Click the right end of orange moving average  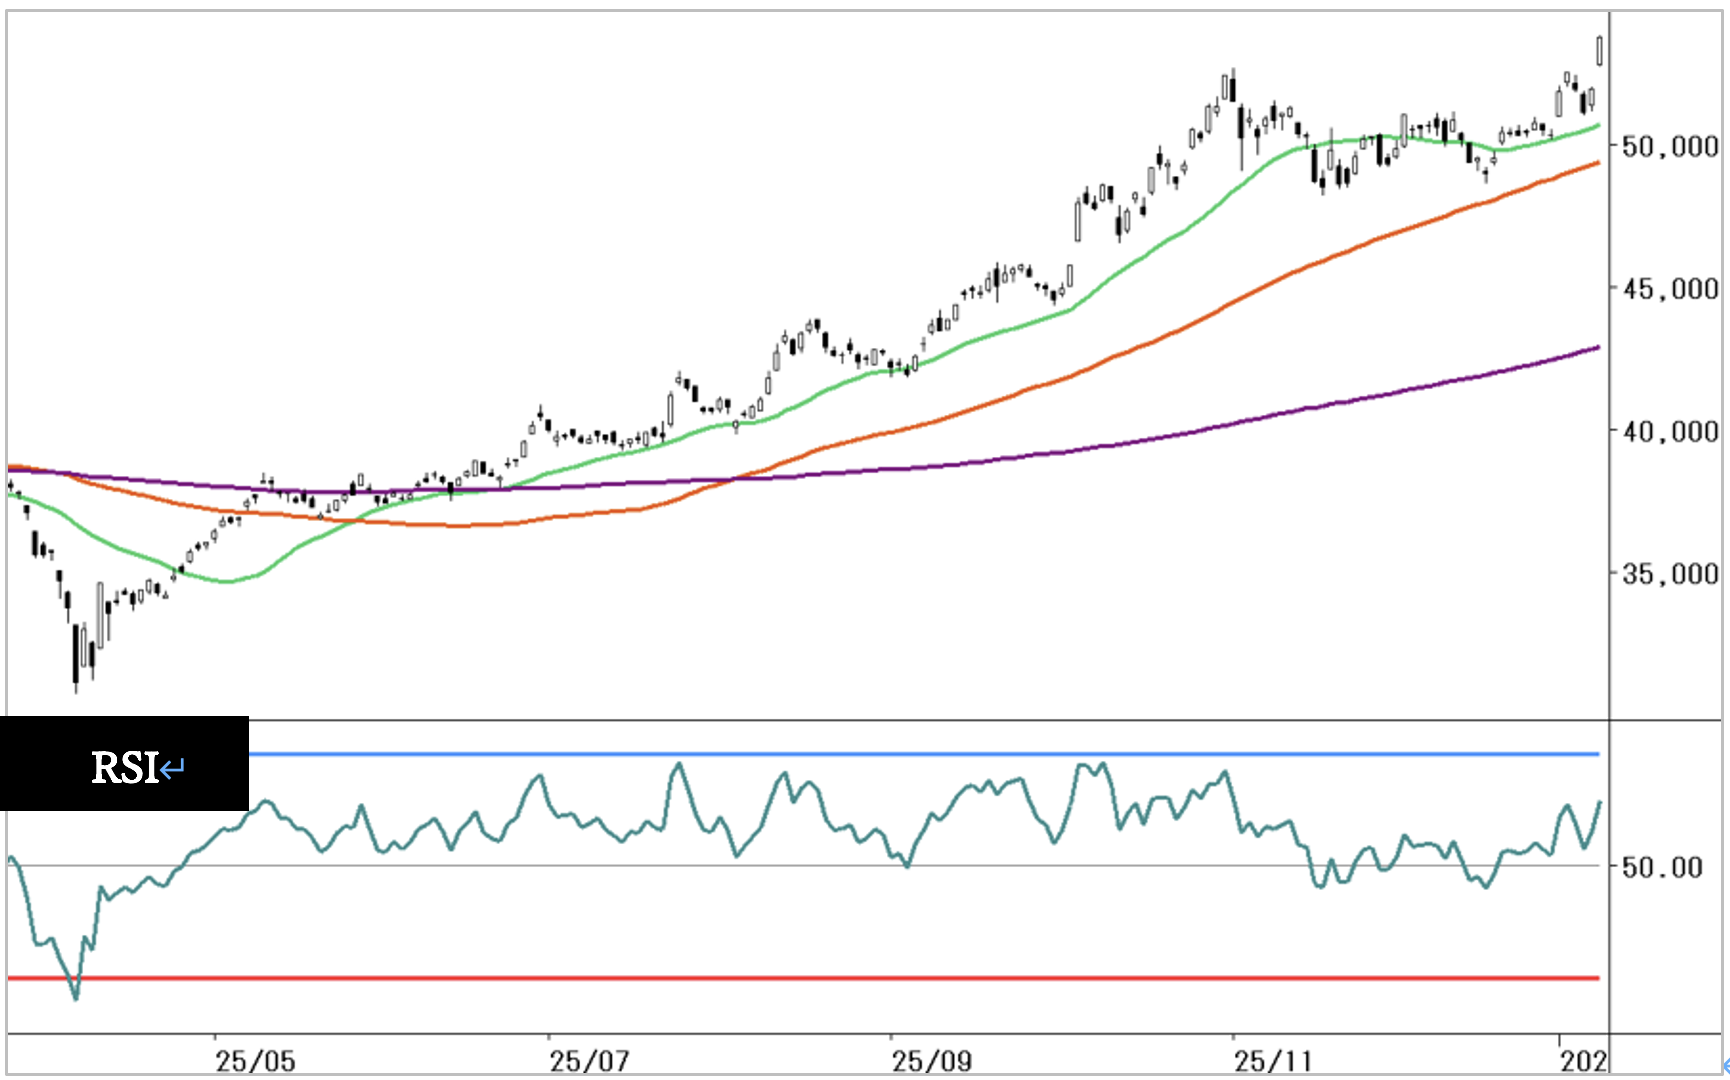click(1597, 163)
